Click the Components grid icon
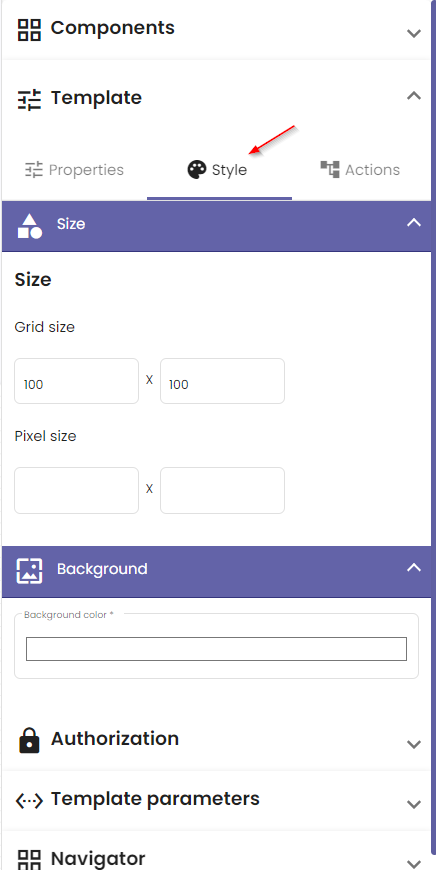 (29, 30)
